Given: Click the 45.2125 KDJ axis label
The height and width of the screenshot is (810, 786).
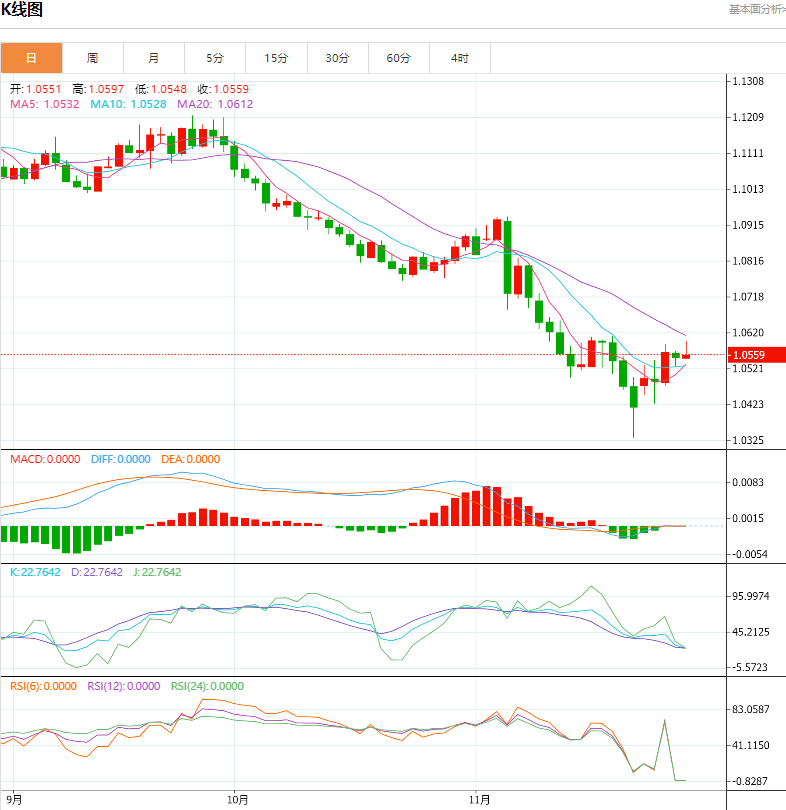Looking at the screenshot, I should pos(751,632).
